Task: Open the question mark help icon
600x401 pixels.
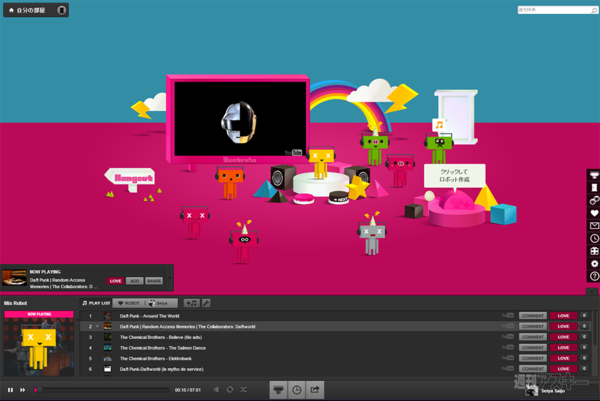Action: (x=594, y=276)
